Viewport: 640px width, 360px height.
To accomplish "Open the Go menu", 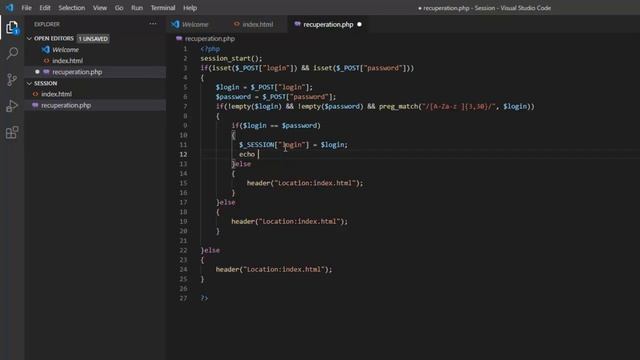I will (119, 8).
